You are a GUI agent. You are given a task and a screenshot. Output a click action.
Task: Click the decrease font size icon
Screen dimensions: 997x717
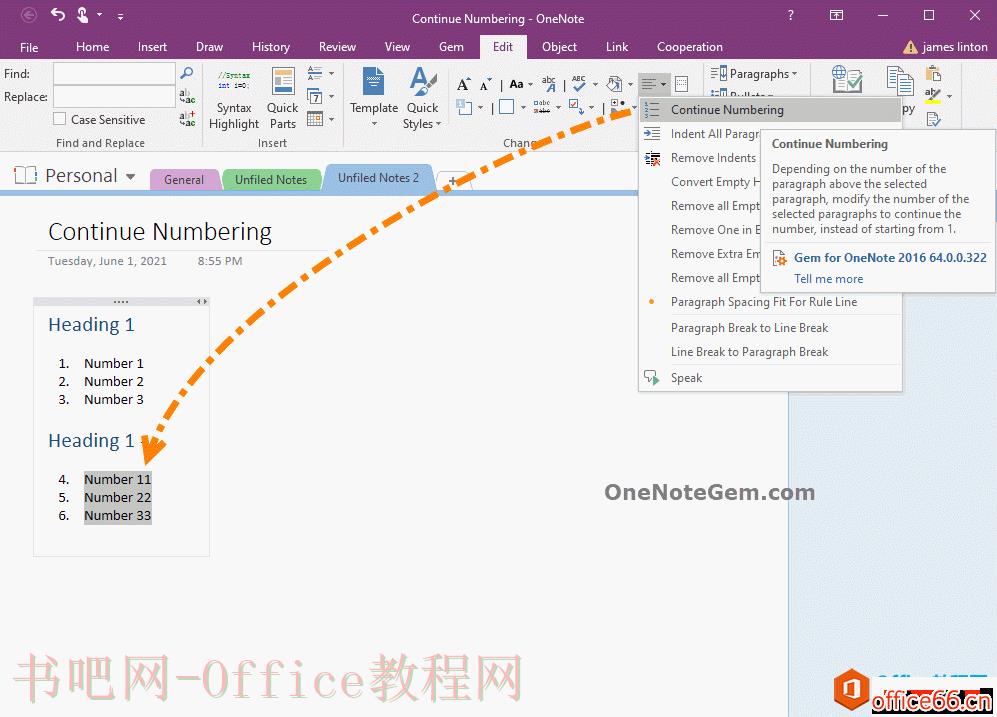click(x=485, y=84)
